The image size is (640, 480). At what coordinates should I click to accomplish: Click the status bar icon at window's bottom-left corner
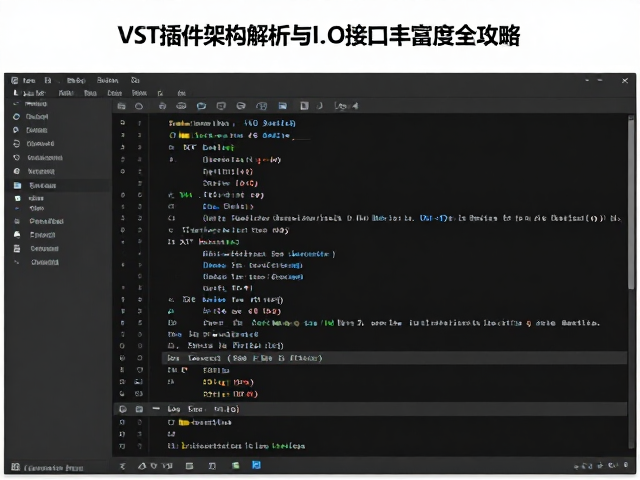pyautogui.click(x=16, y=467)
